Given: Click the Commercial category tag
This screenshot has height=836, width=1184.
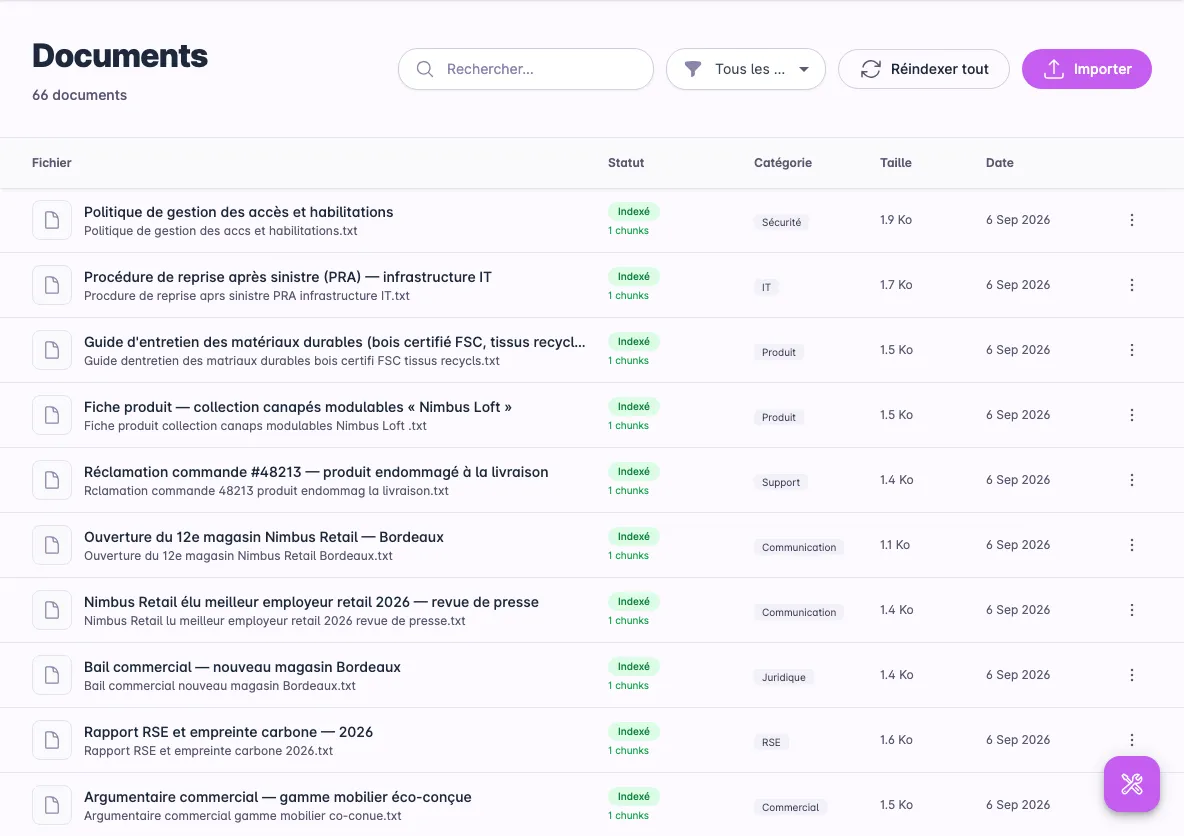Looking at the screenshot, I should click(x=790, y=807).
